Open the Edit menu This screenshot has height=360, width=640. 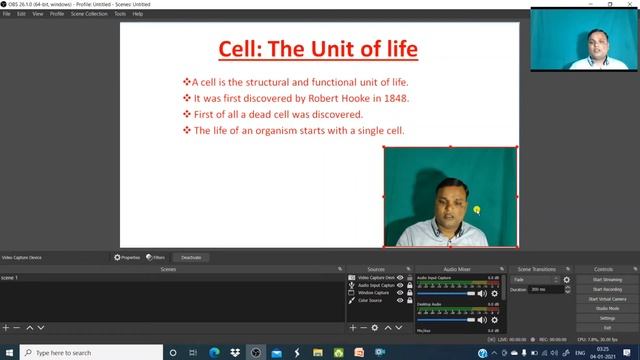click(21, 14)
